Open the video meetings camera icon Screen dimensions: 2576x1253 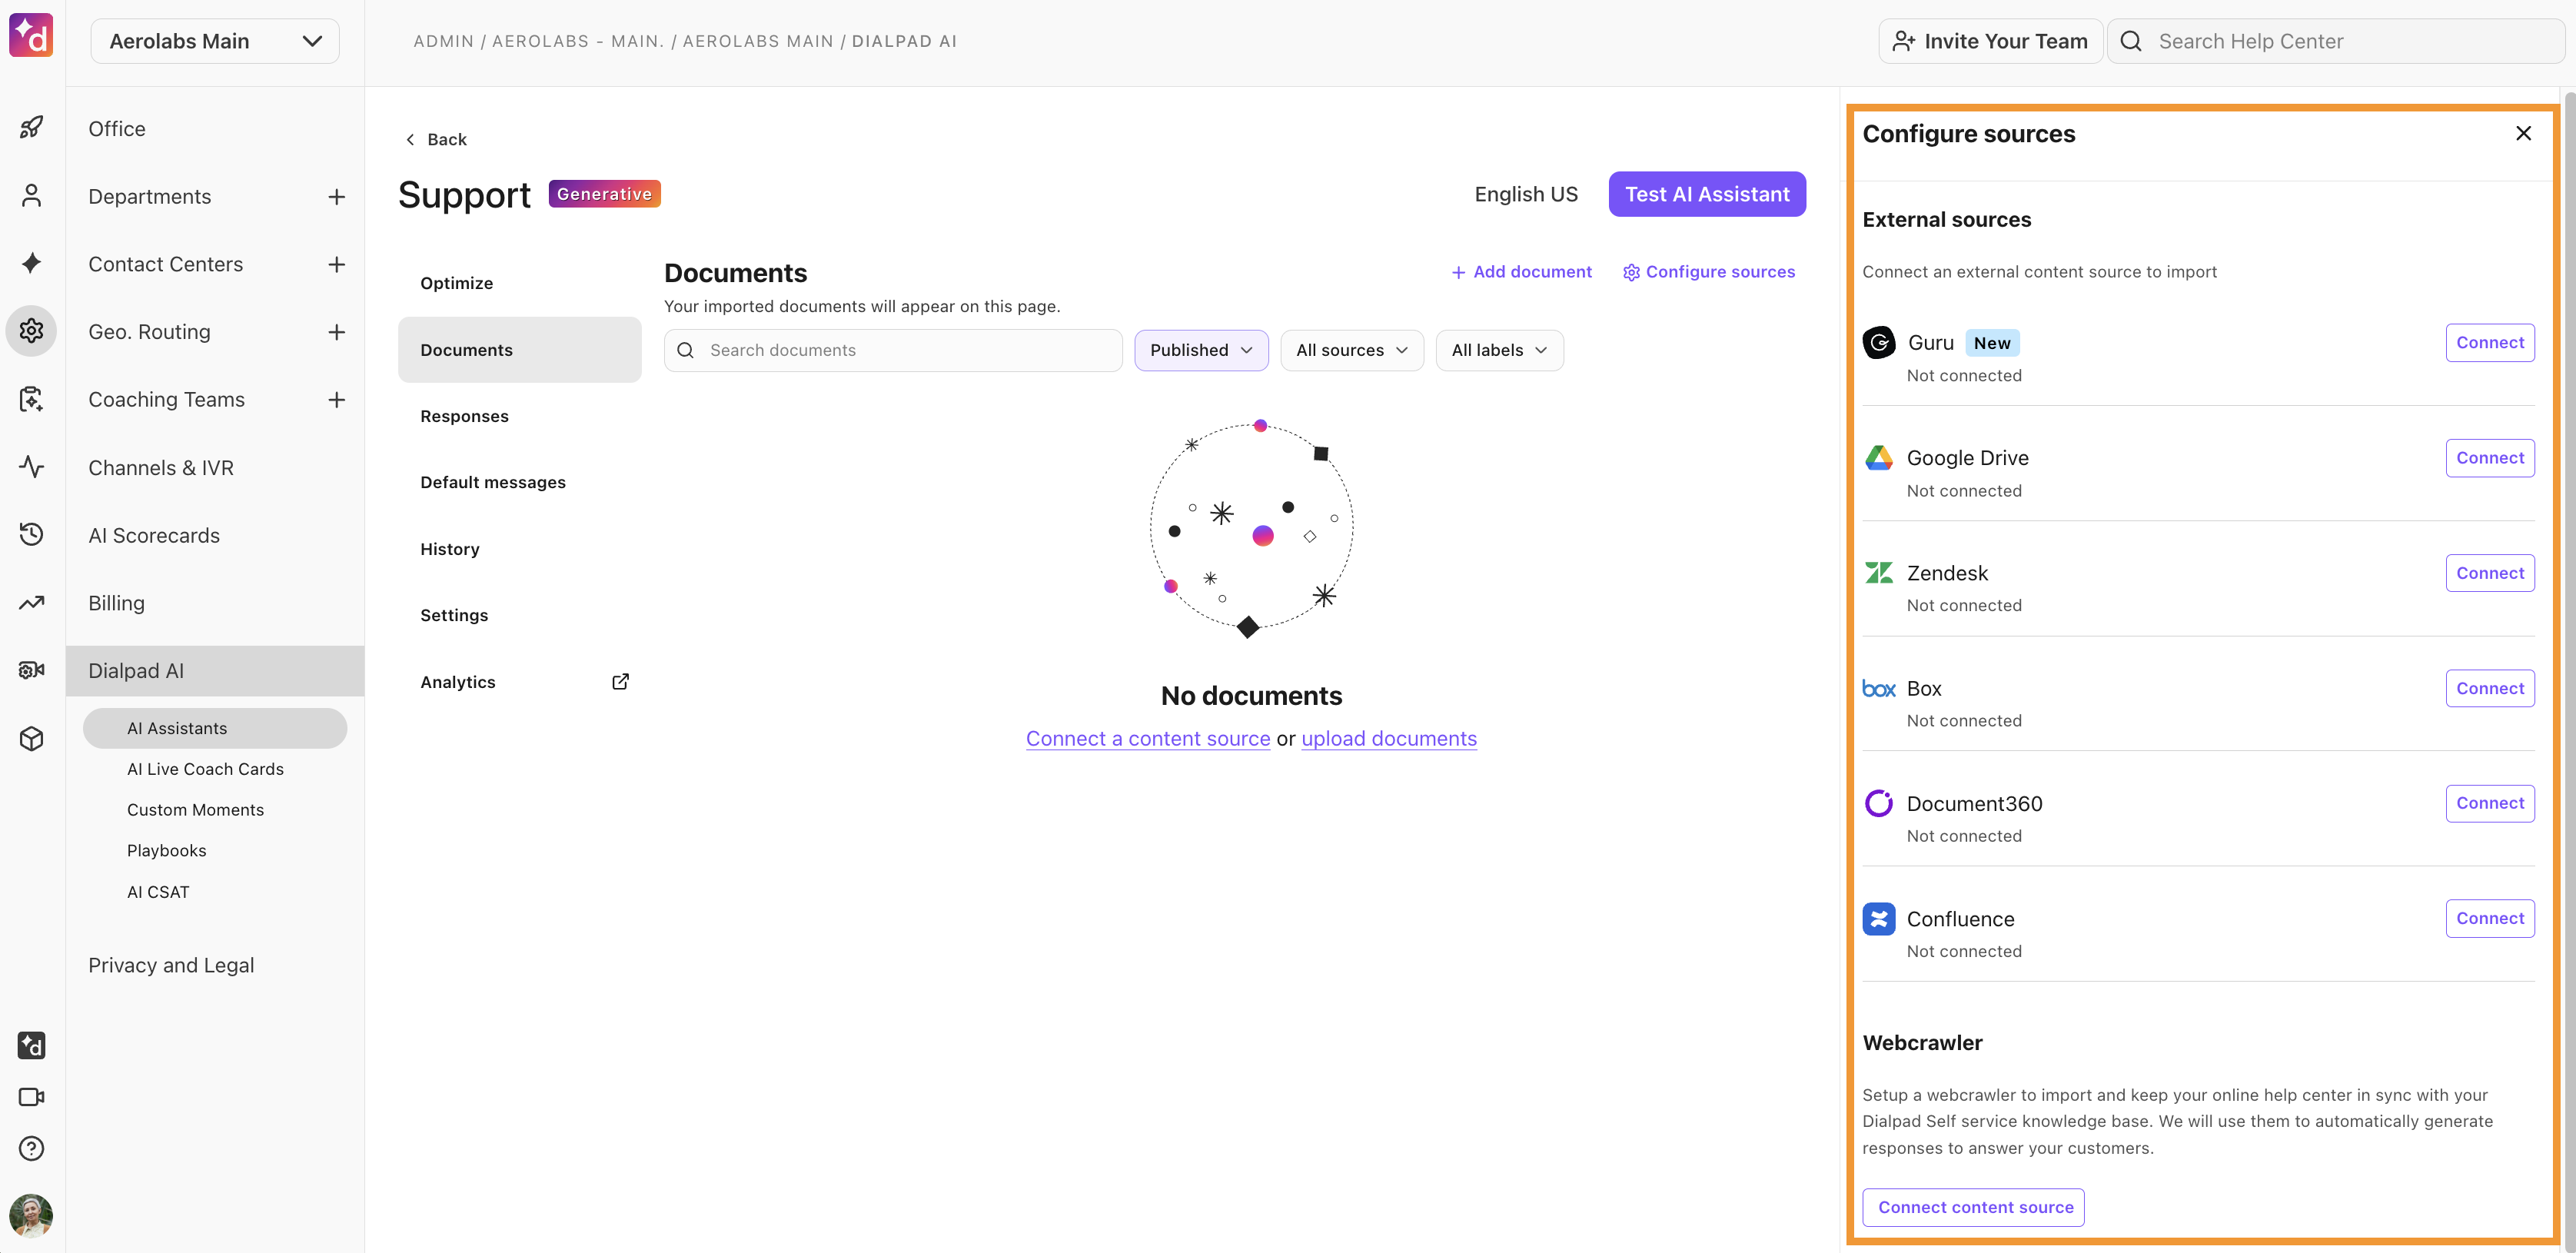(31, 1097)
